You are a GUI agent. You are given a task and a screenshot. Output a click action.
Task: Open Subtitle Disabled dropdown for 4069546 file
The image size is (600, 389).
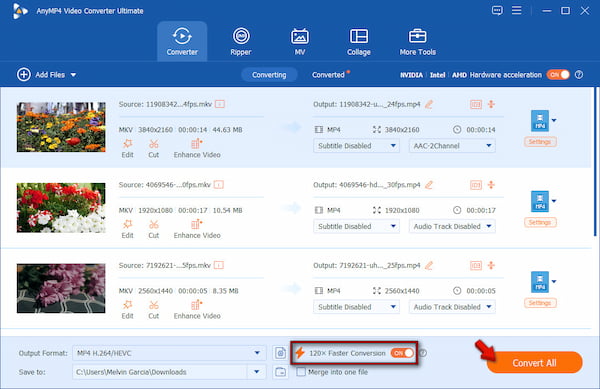point(356,226)
